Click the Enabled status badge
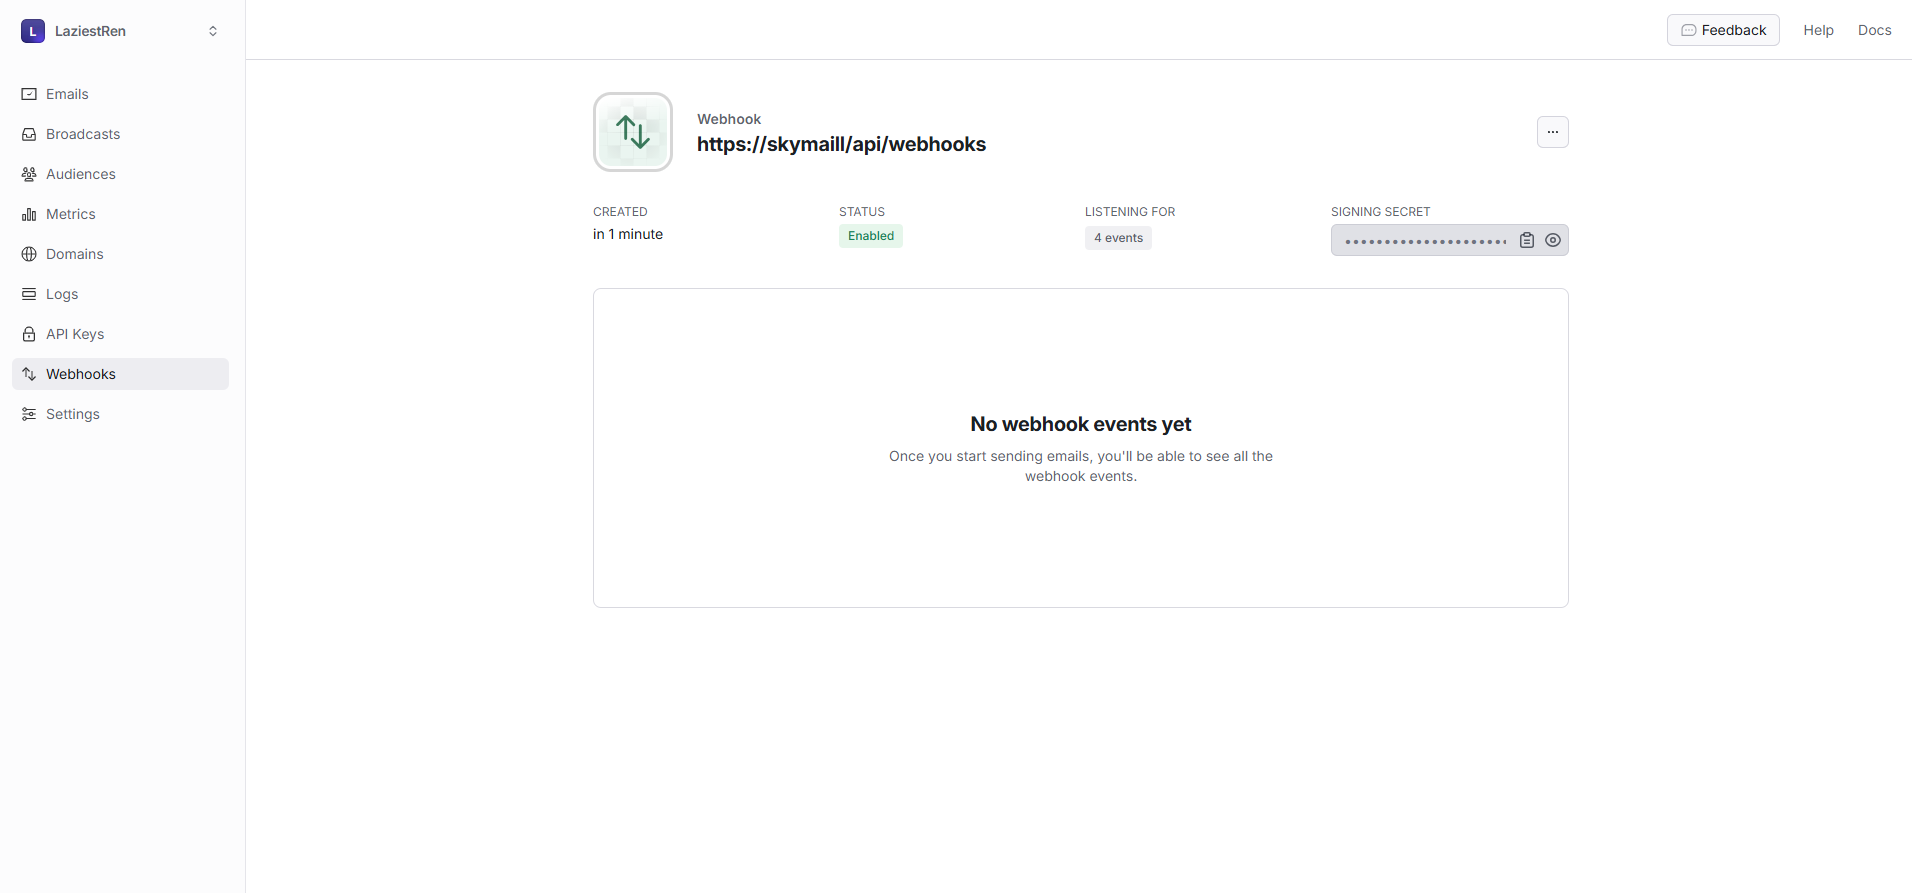The height and width of the screenshot is (893, 1912). (x=871, y=236)
